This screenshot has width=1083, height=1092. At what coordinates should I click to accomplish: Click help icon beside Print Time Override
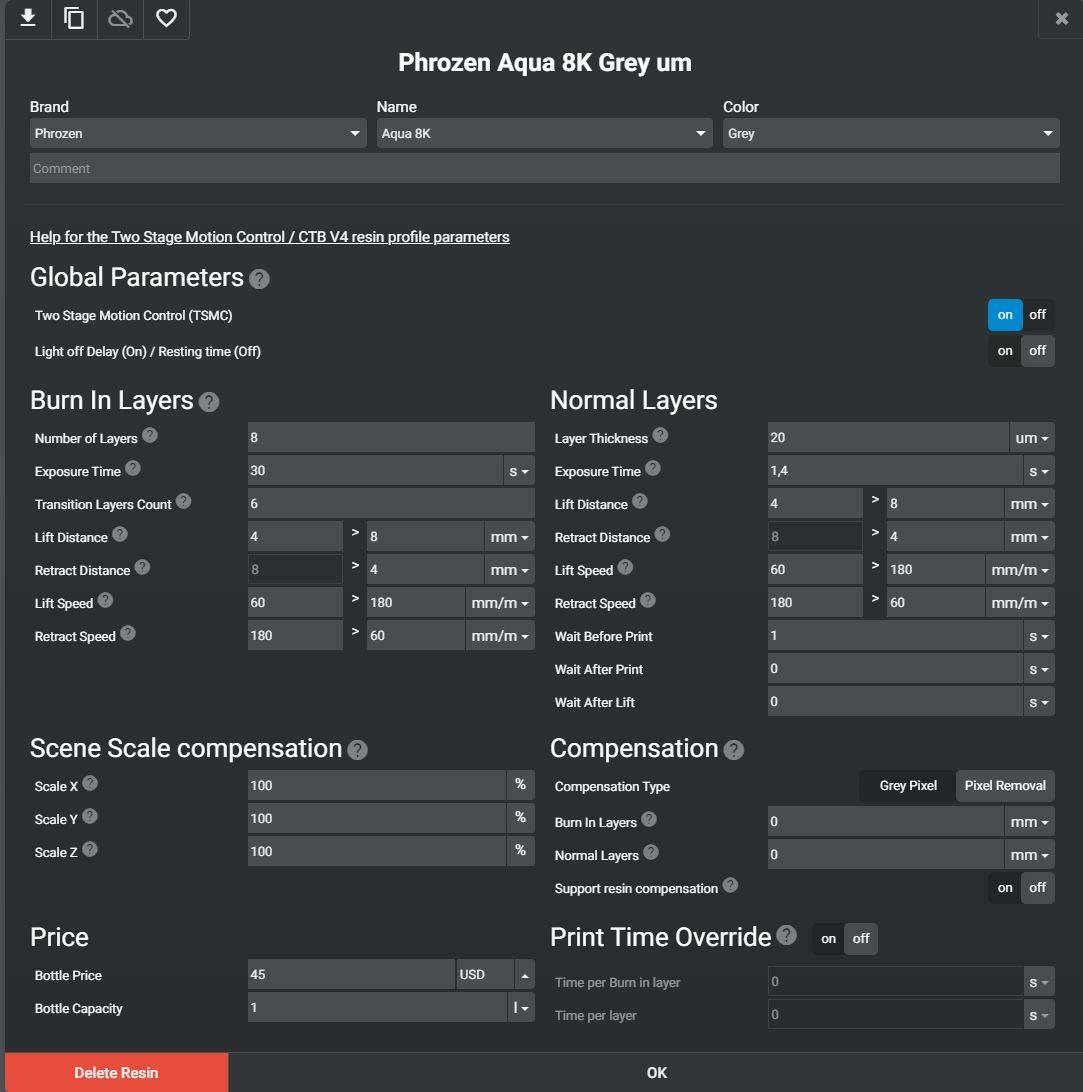coord(787,935)
